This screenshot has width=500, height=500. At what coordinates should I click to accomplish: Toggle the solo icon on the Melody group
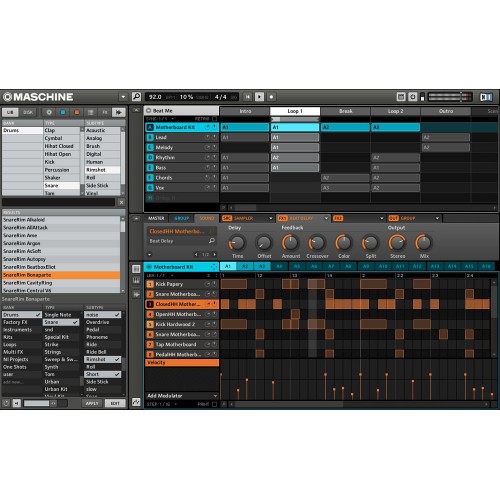214,147
